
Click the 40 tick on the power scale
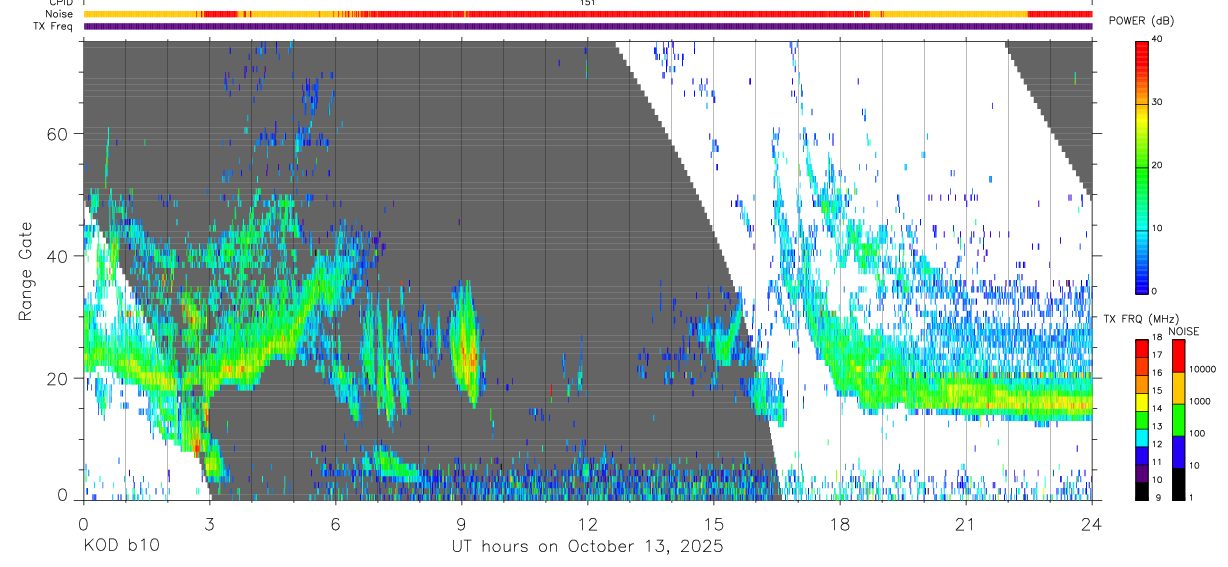1159,39
